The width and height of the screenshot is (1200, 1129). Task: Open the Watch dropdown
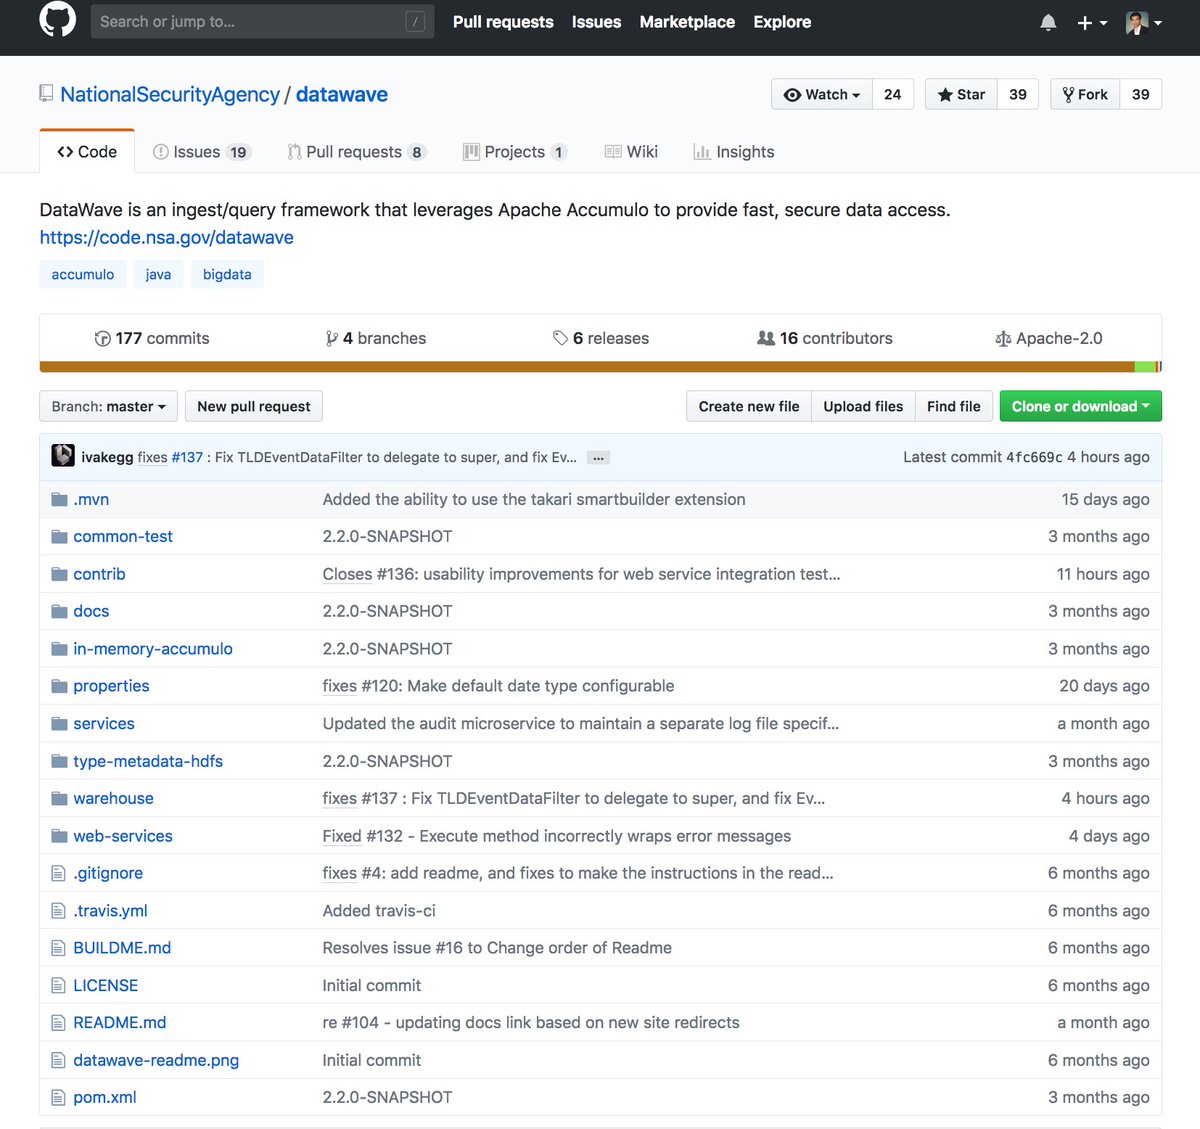[822, 94]
